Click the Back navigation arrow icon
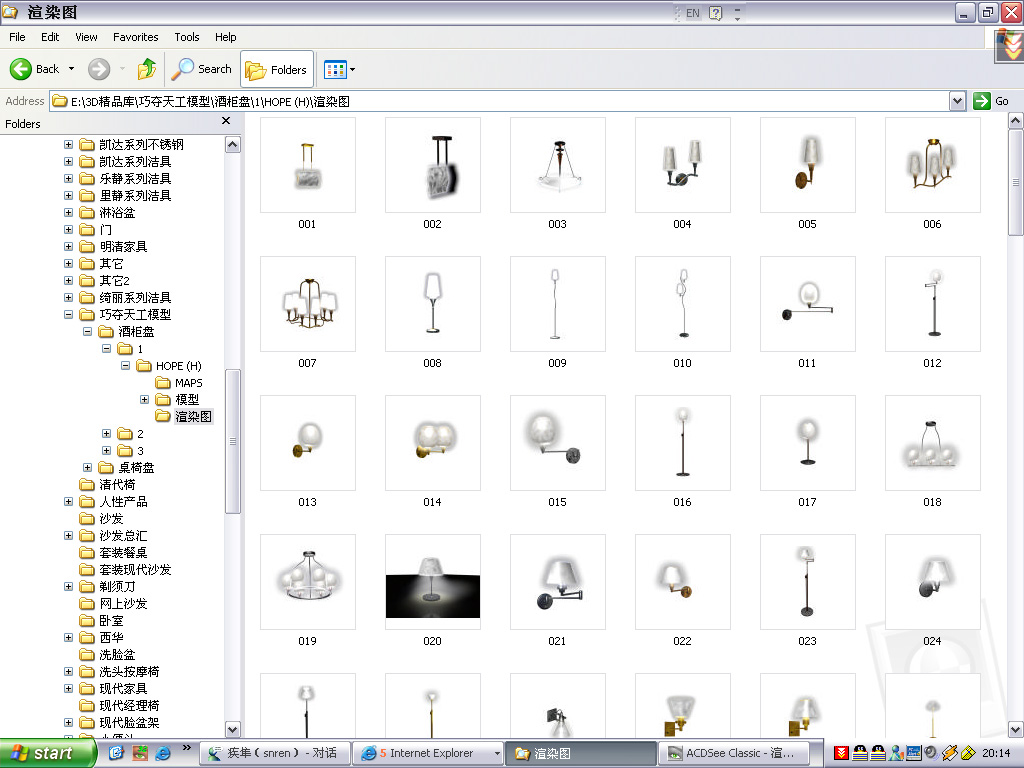The height and width of the screenshot is (768, 1024). click(22, 69)
